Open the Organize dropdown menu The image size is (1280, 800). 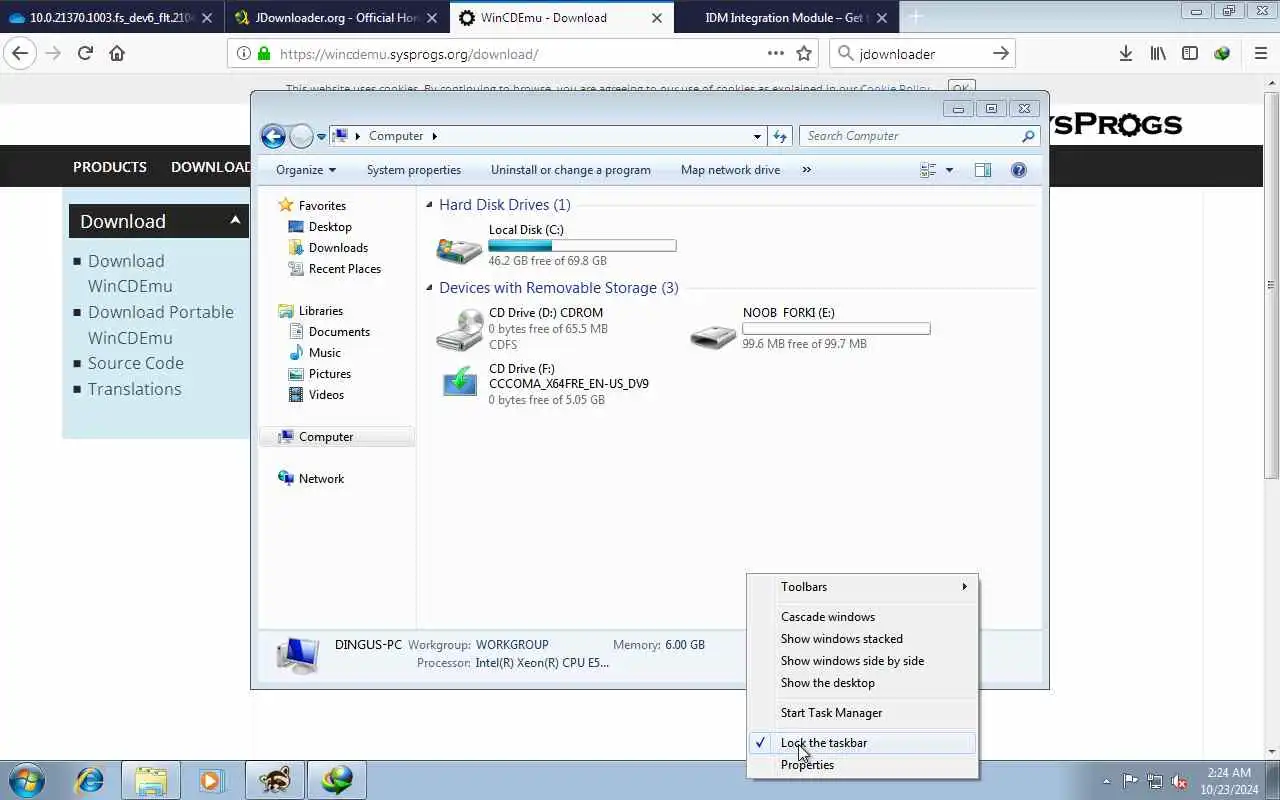[306, 170]
